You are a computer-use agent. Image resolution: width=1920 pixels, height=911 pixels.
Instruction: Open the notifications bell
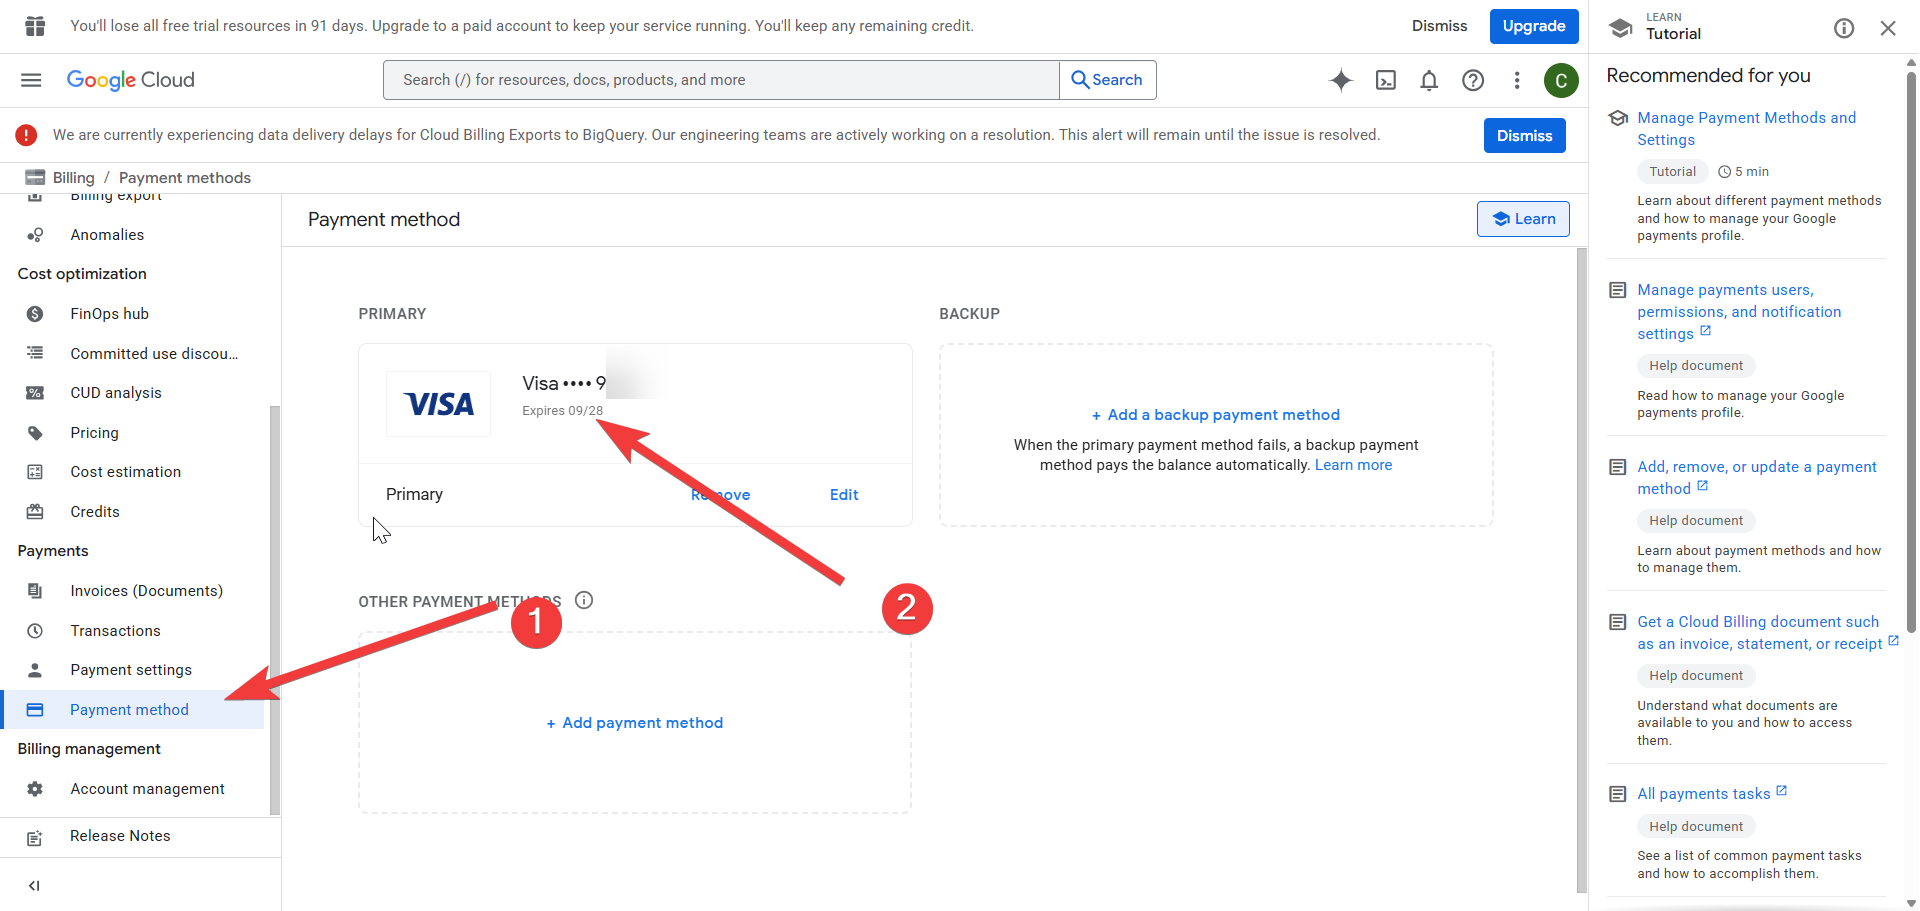pyautogui.click(x=1429, y=80)
